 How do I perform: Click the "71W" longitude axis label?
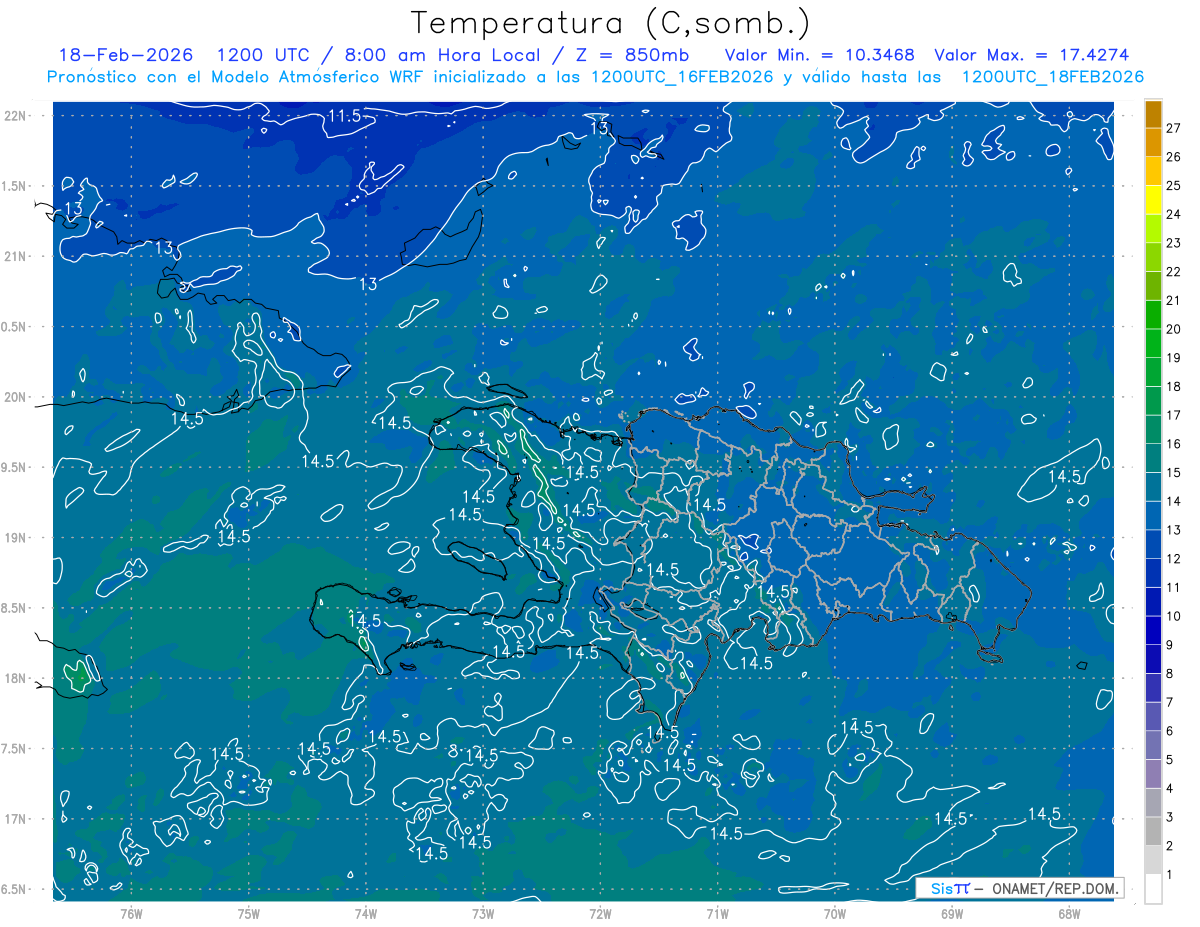(717, 914)
